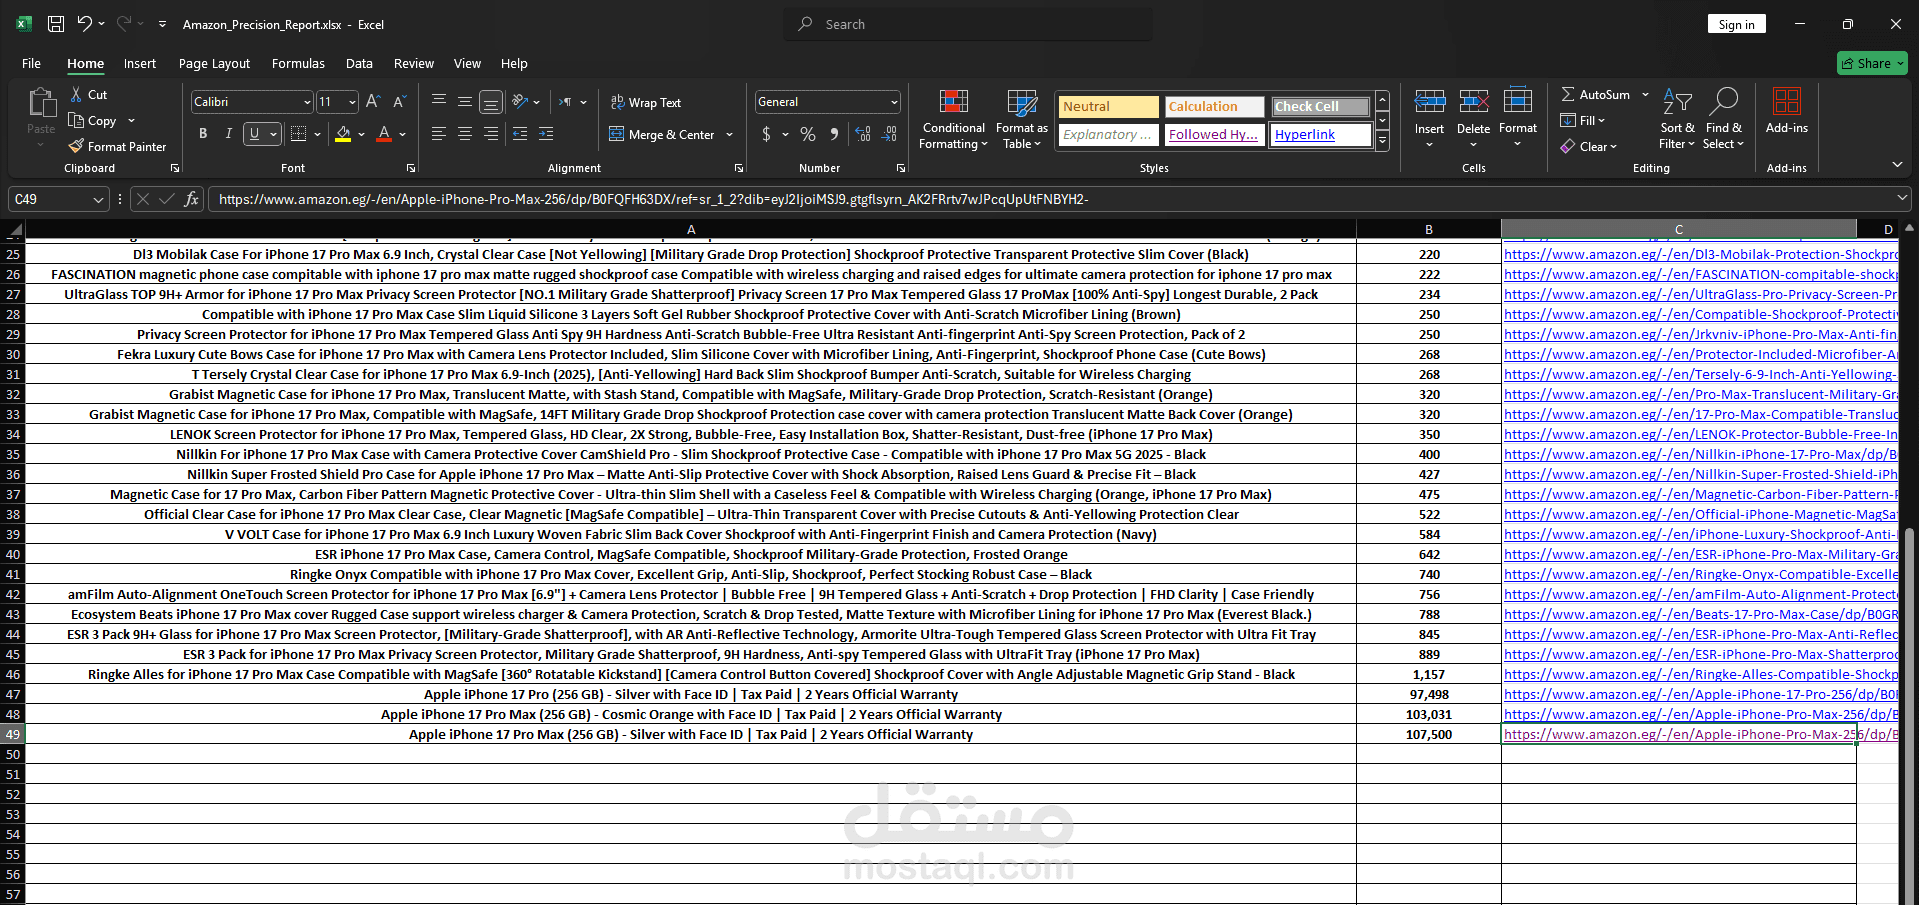1919x905 pixels.
Task: Open the Clipboard pane launcher
Action: (x=175, y=168)
